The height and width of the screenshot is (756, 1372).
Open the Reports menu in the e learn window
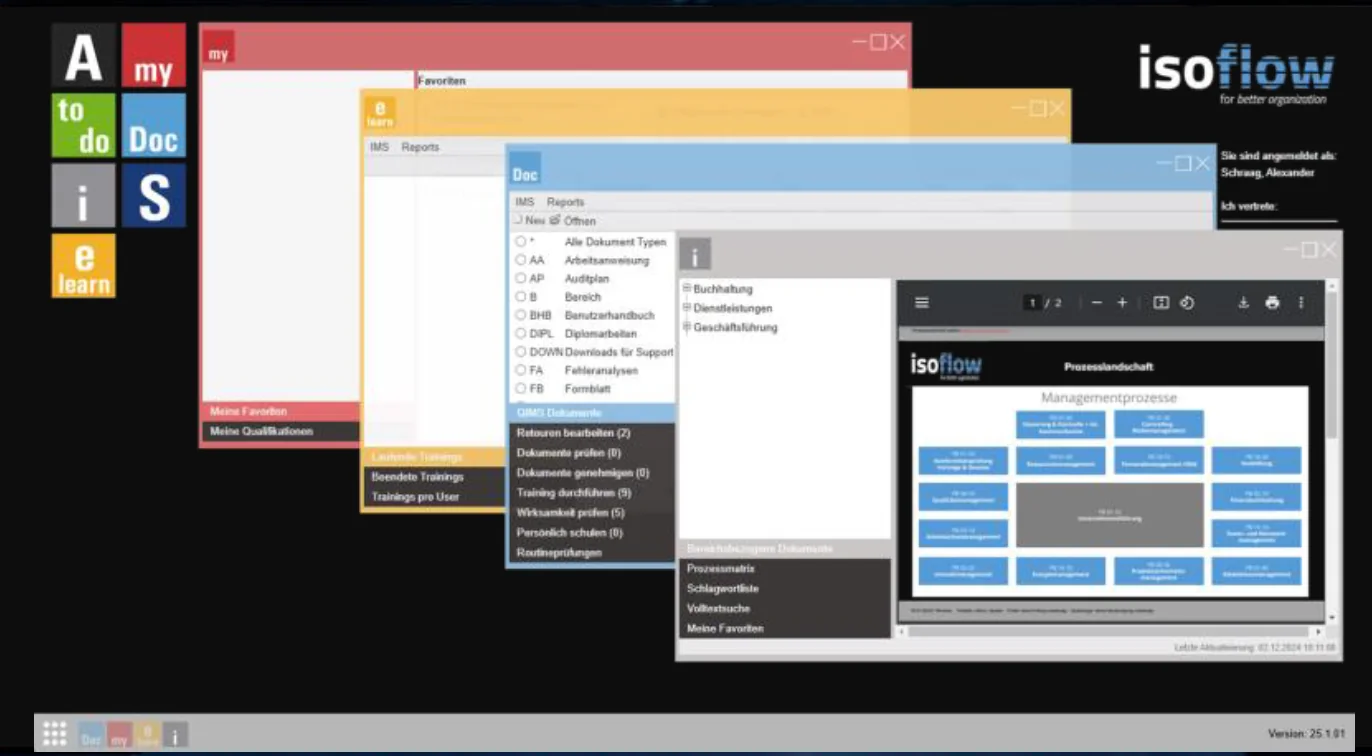tap(420, 147)
